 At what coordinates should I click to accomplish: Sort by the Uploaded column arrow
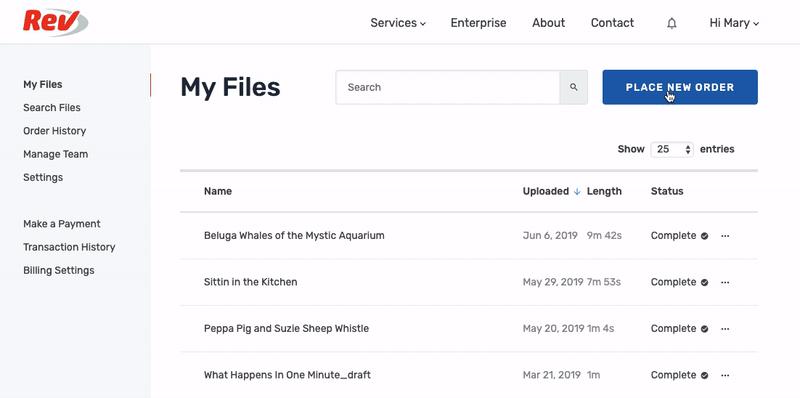click(x=577, y=191)
